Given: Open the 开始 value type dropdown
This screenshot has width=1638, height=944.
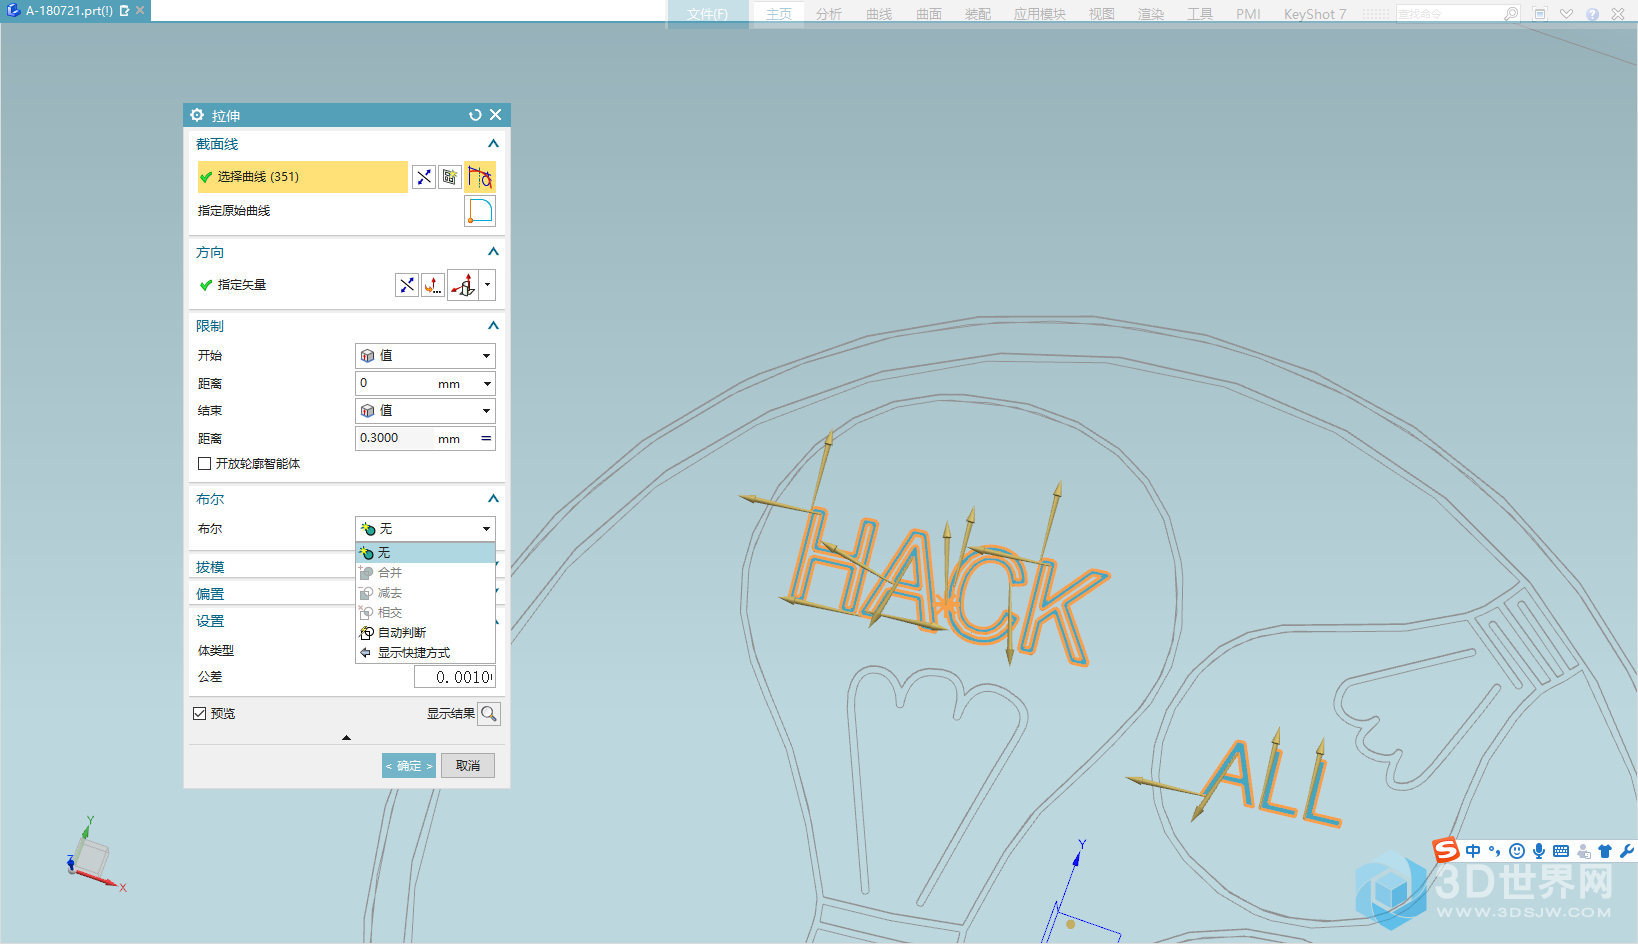Looking at the screenshot, I should coord(425,356).
